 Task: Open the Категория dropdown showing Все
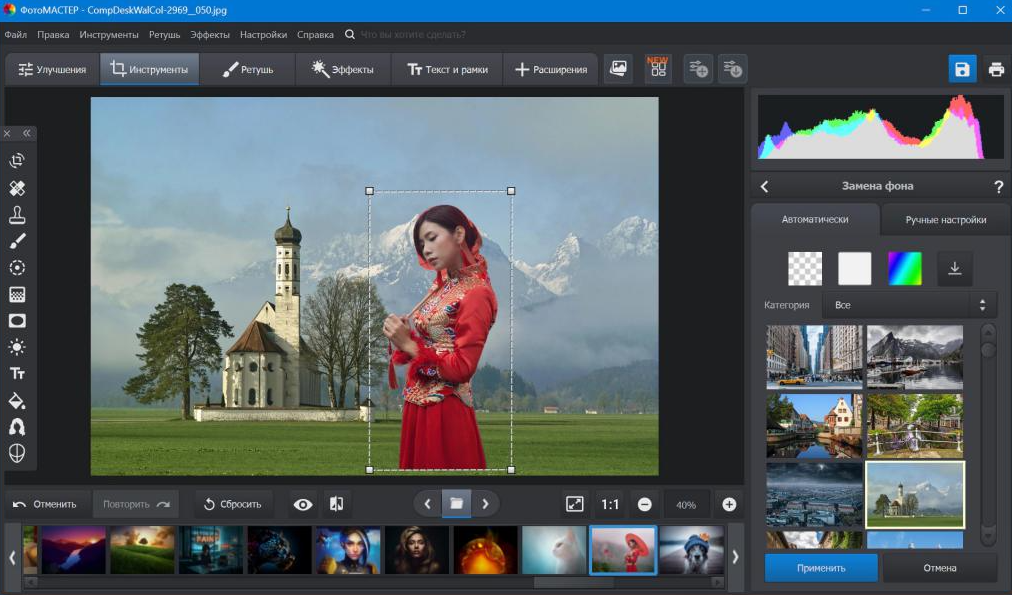pos(906,305)
